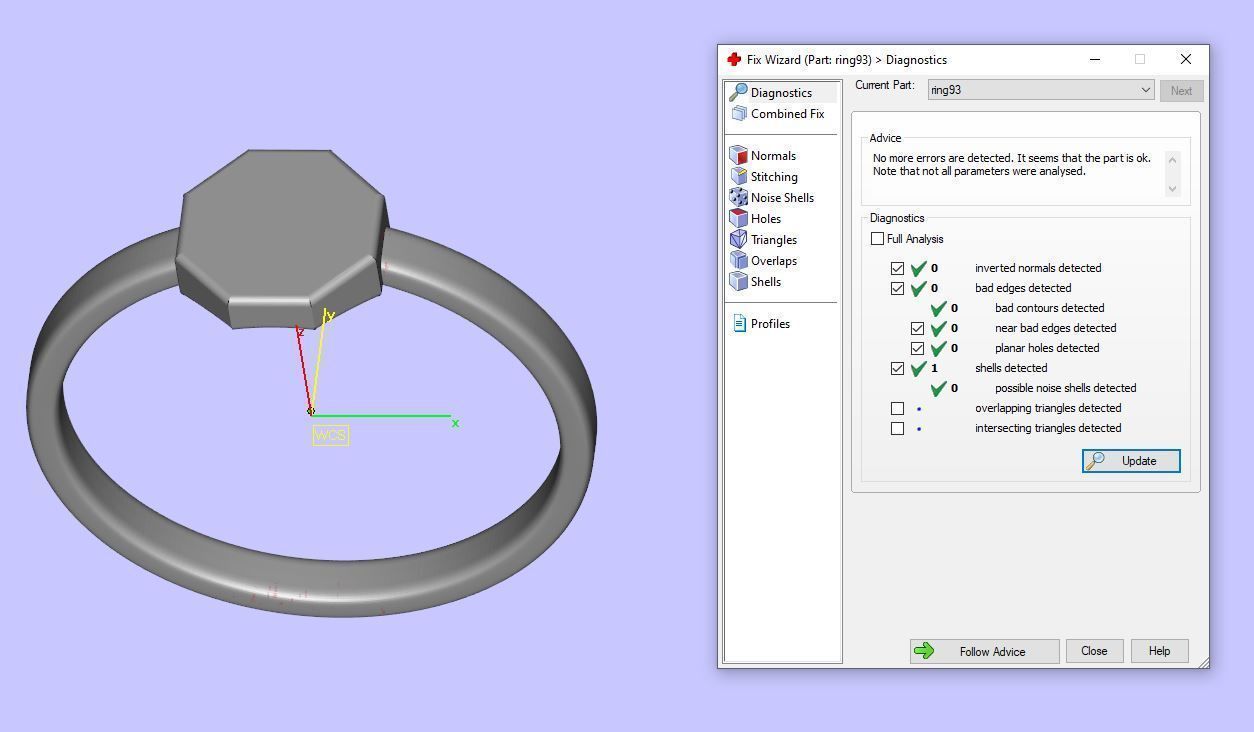This screenshot has width=1254, height=732.
Task: Click green checkmark beside inverted normals
Action: pyautogui.click(x=919, y=268)
